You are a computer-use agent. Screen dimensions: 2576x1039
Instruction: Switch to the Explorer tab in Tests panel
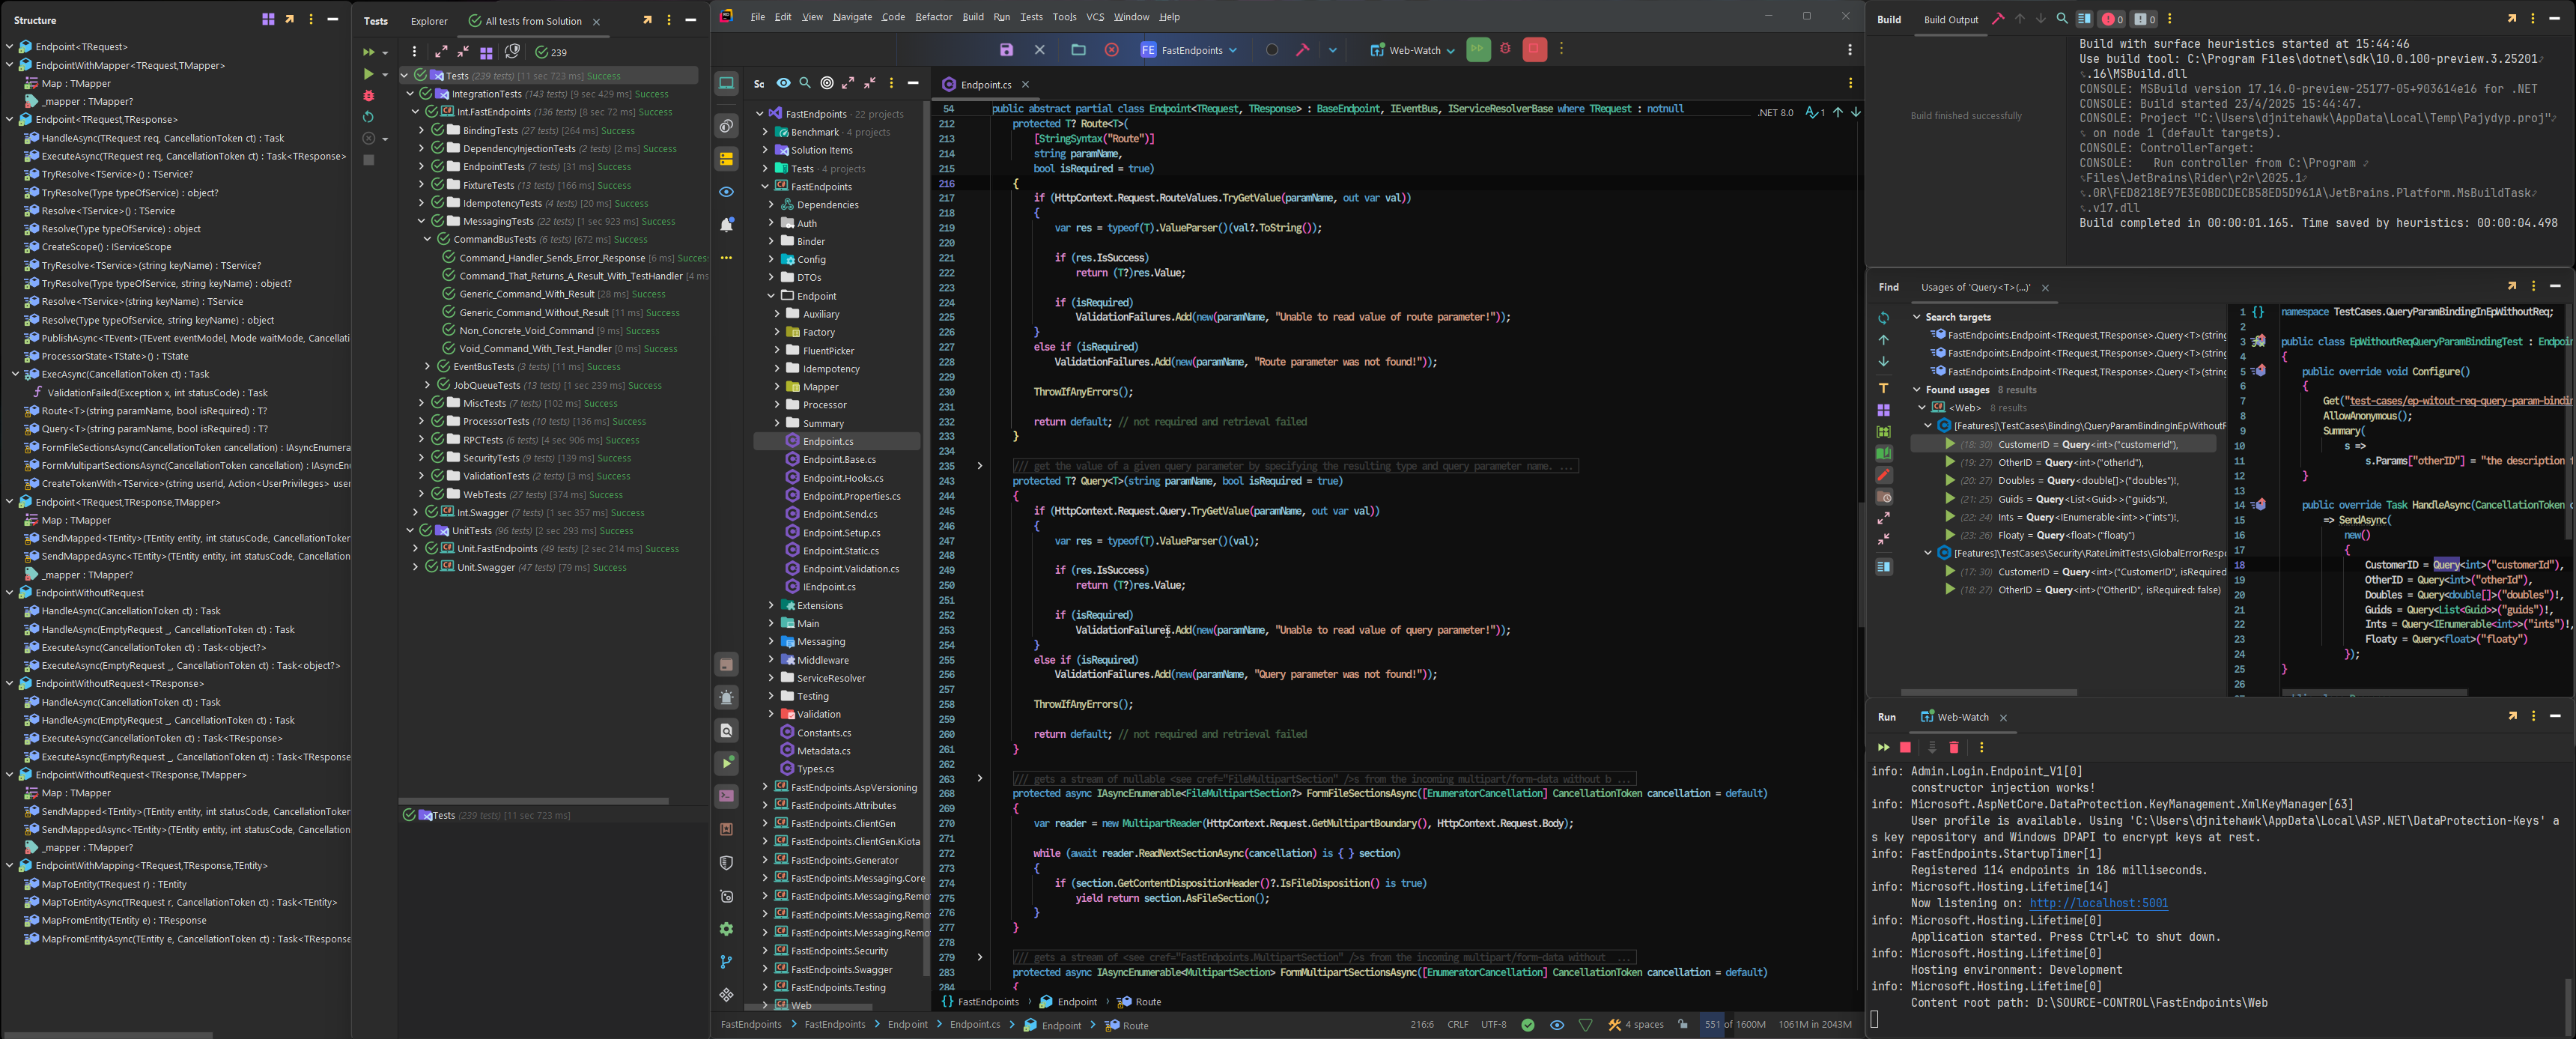(429, 21)
